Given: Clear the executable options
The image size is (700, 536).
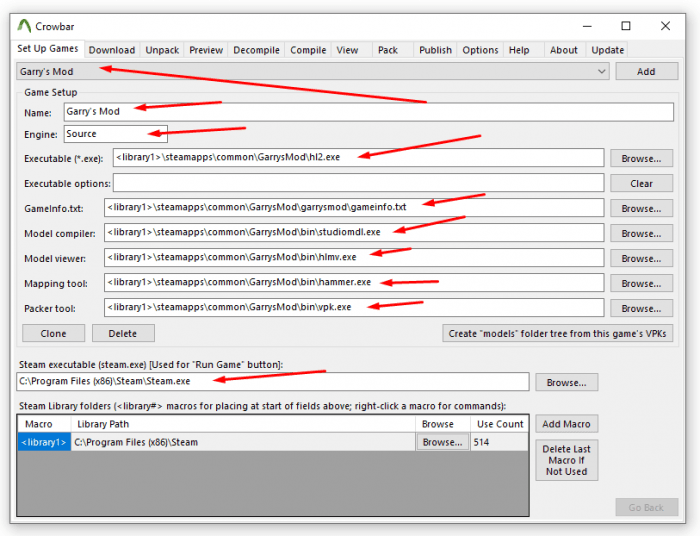Looking at the screenshot, I should [x=642, y=183].
